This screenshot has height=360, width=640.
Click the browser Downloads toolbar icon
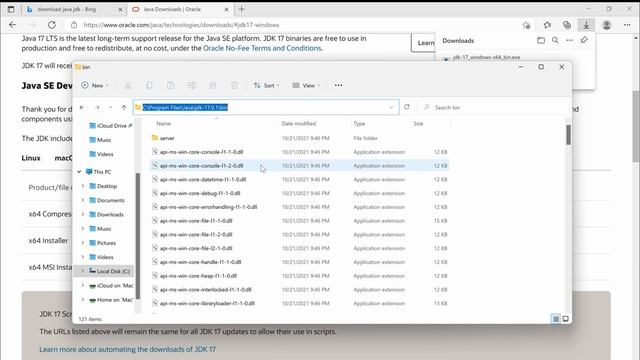[586, 25]
